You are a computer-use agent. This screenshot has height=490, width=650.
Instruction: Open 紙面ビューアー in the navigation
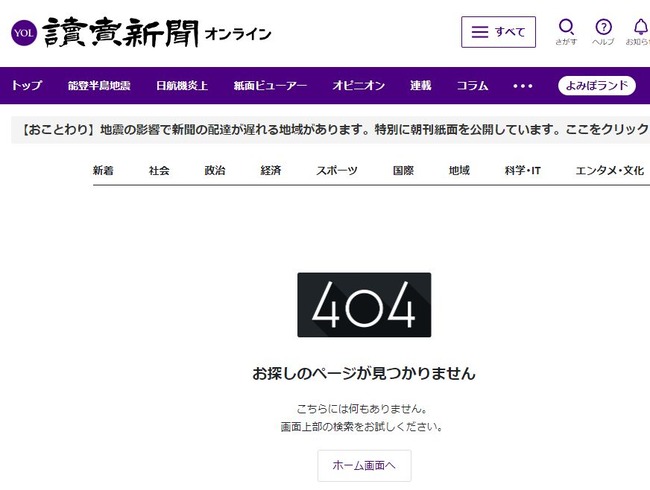[270, 86]
